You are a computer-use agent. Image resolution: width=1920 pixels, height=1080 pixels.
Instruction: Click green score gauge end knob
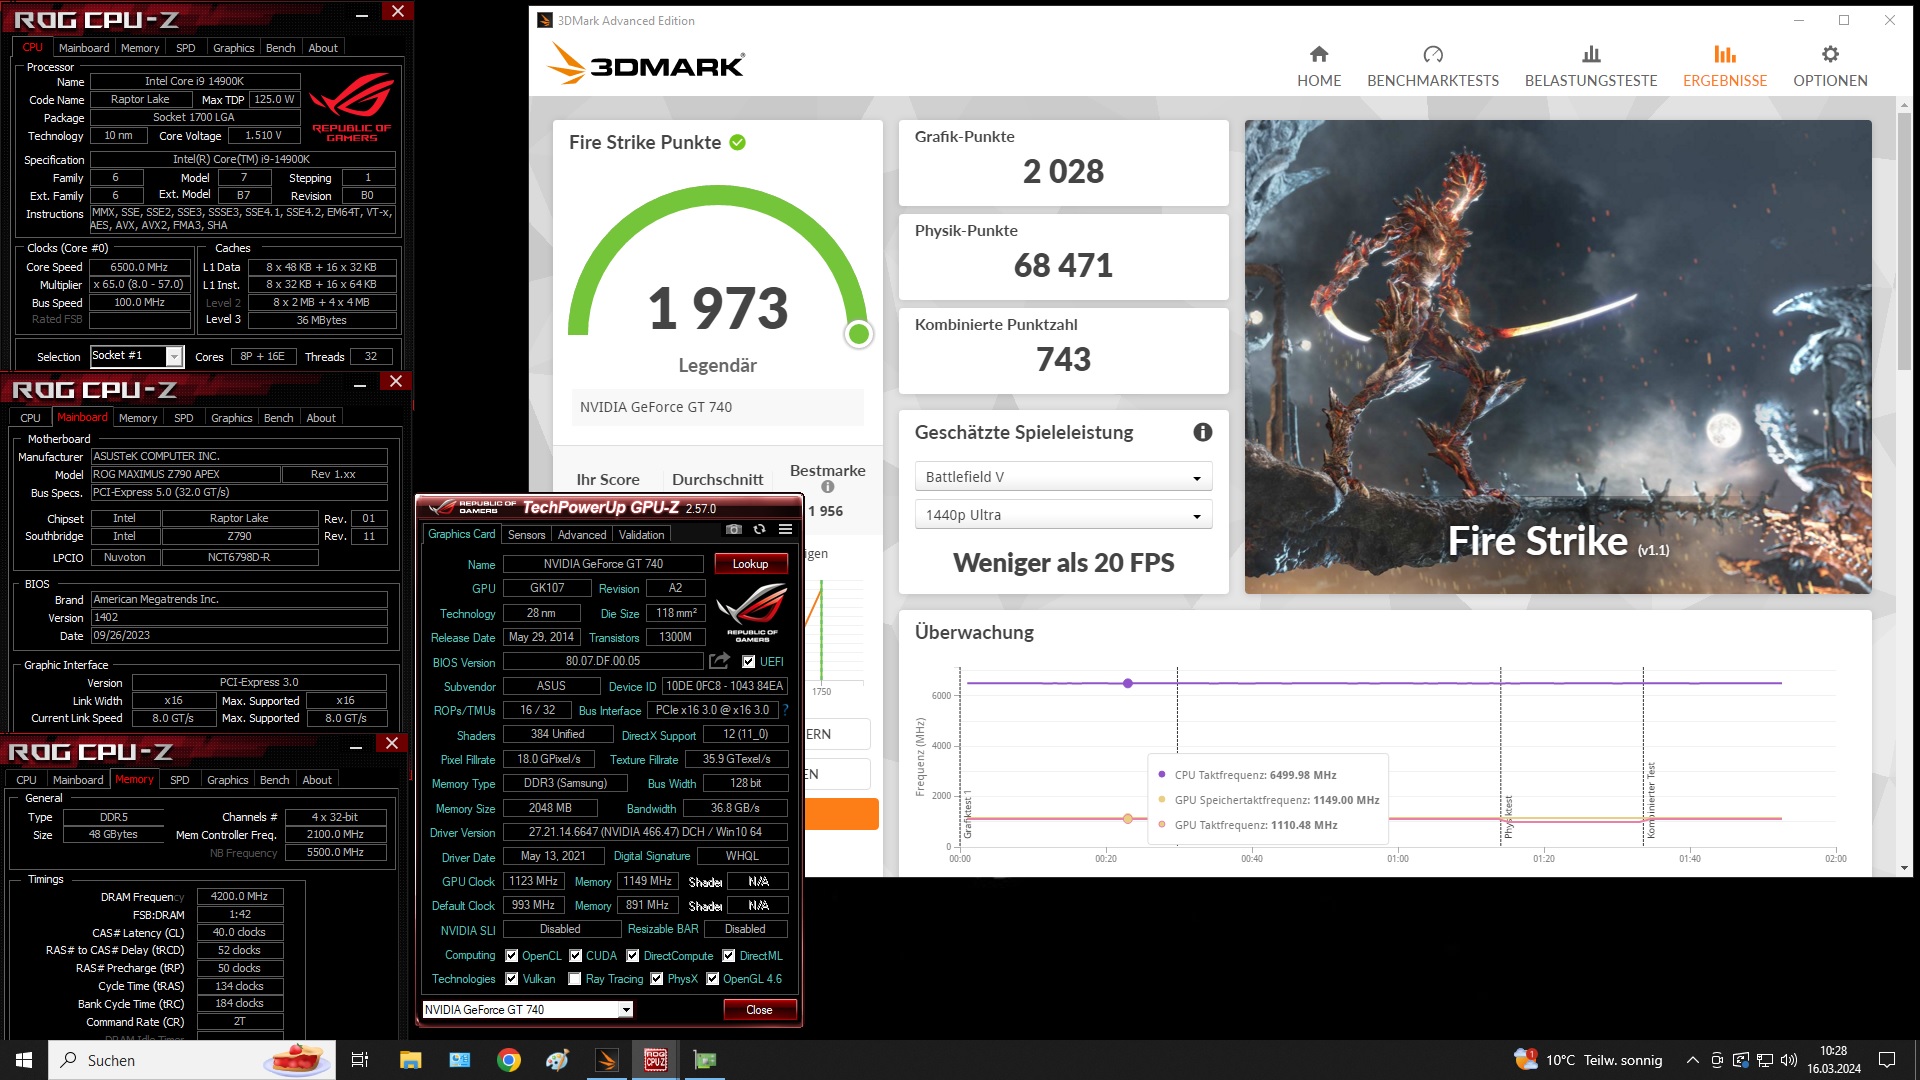(858, 334)
